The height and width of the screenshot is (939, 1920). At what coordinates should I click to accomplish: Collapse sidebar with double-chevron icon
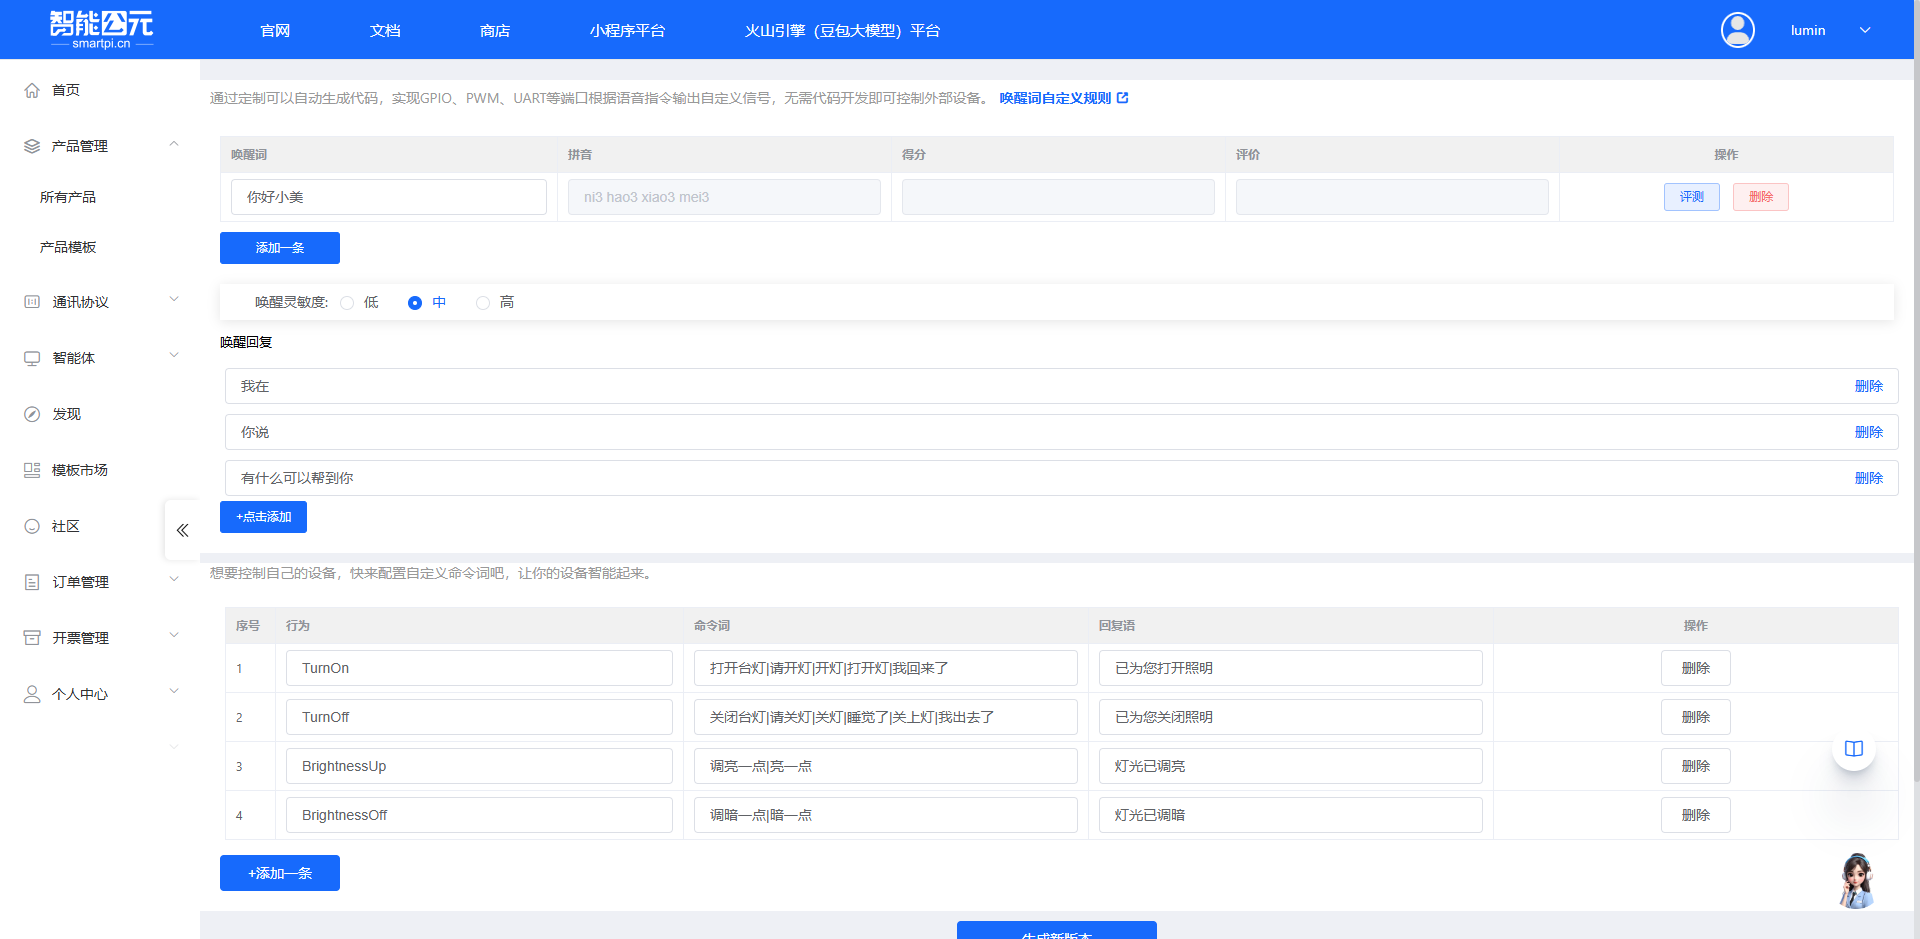(x=182, y=530)
